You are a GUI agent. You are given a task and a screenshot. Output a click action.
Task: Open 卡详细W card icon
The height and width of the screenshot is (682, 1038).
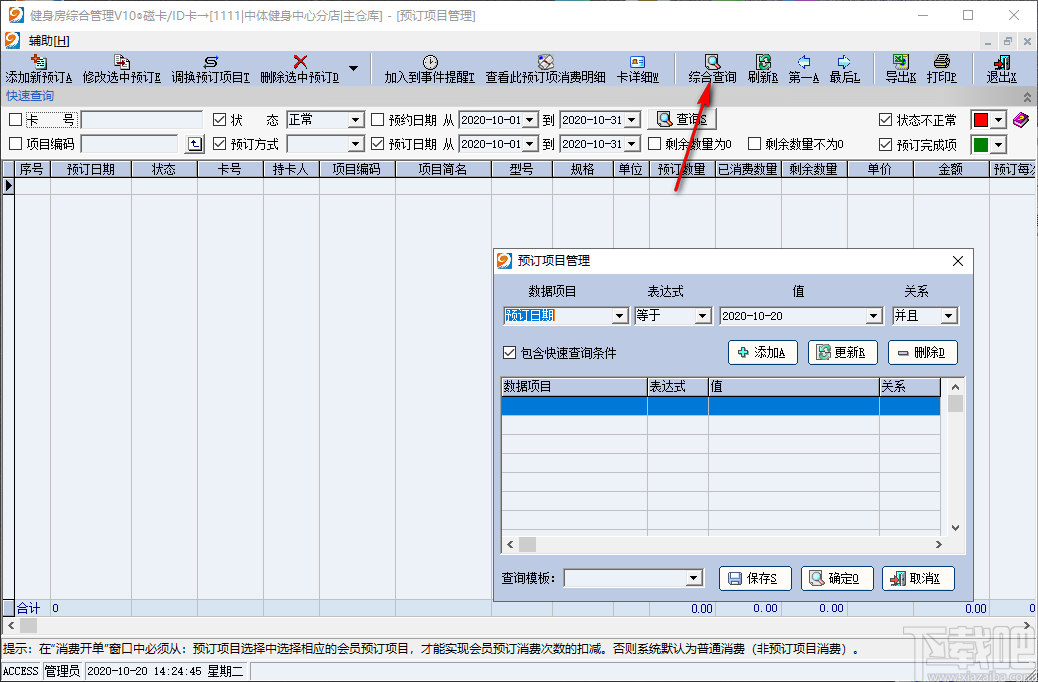[637, 62]
